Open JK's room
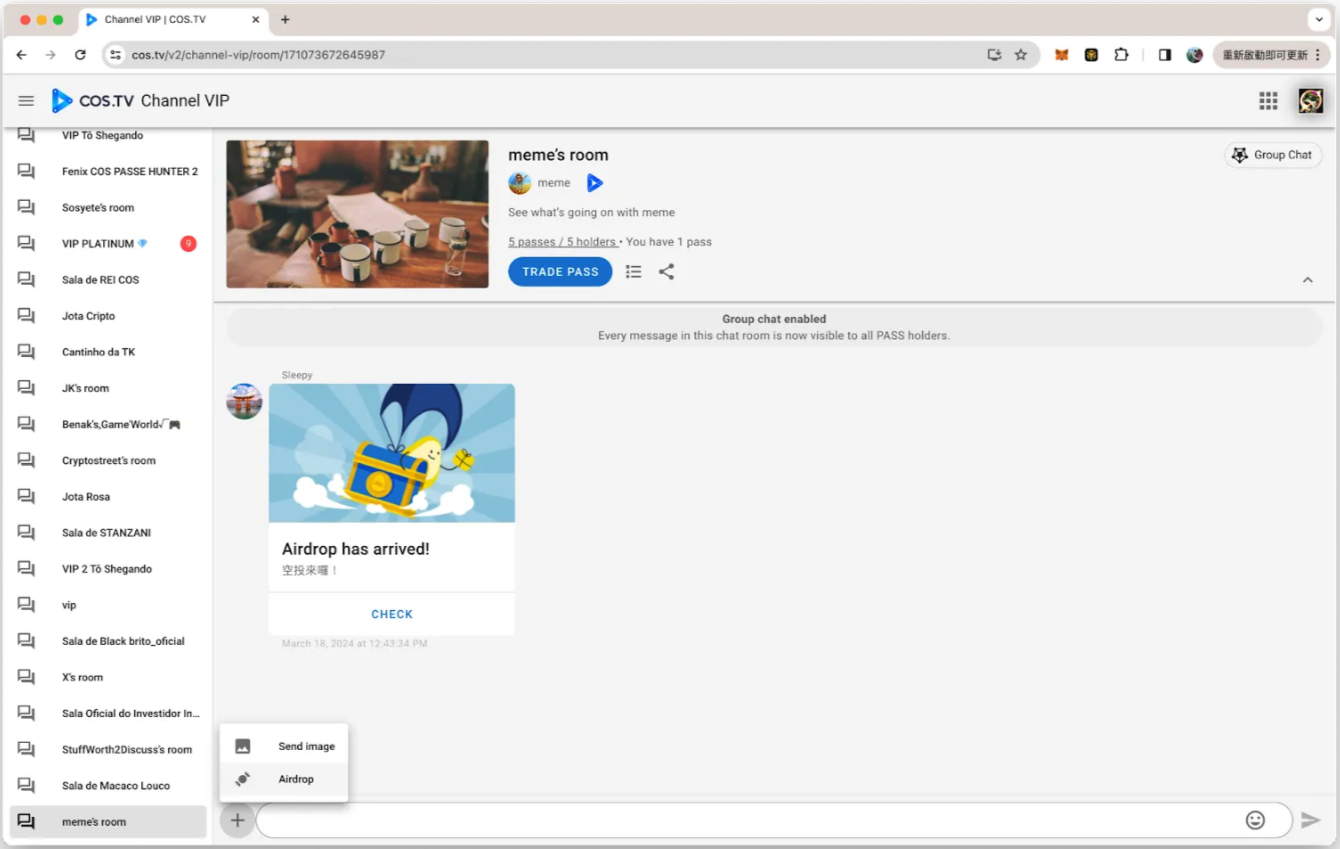 click(108, 388)
